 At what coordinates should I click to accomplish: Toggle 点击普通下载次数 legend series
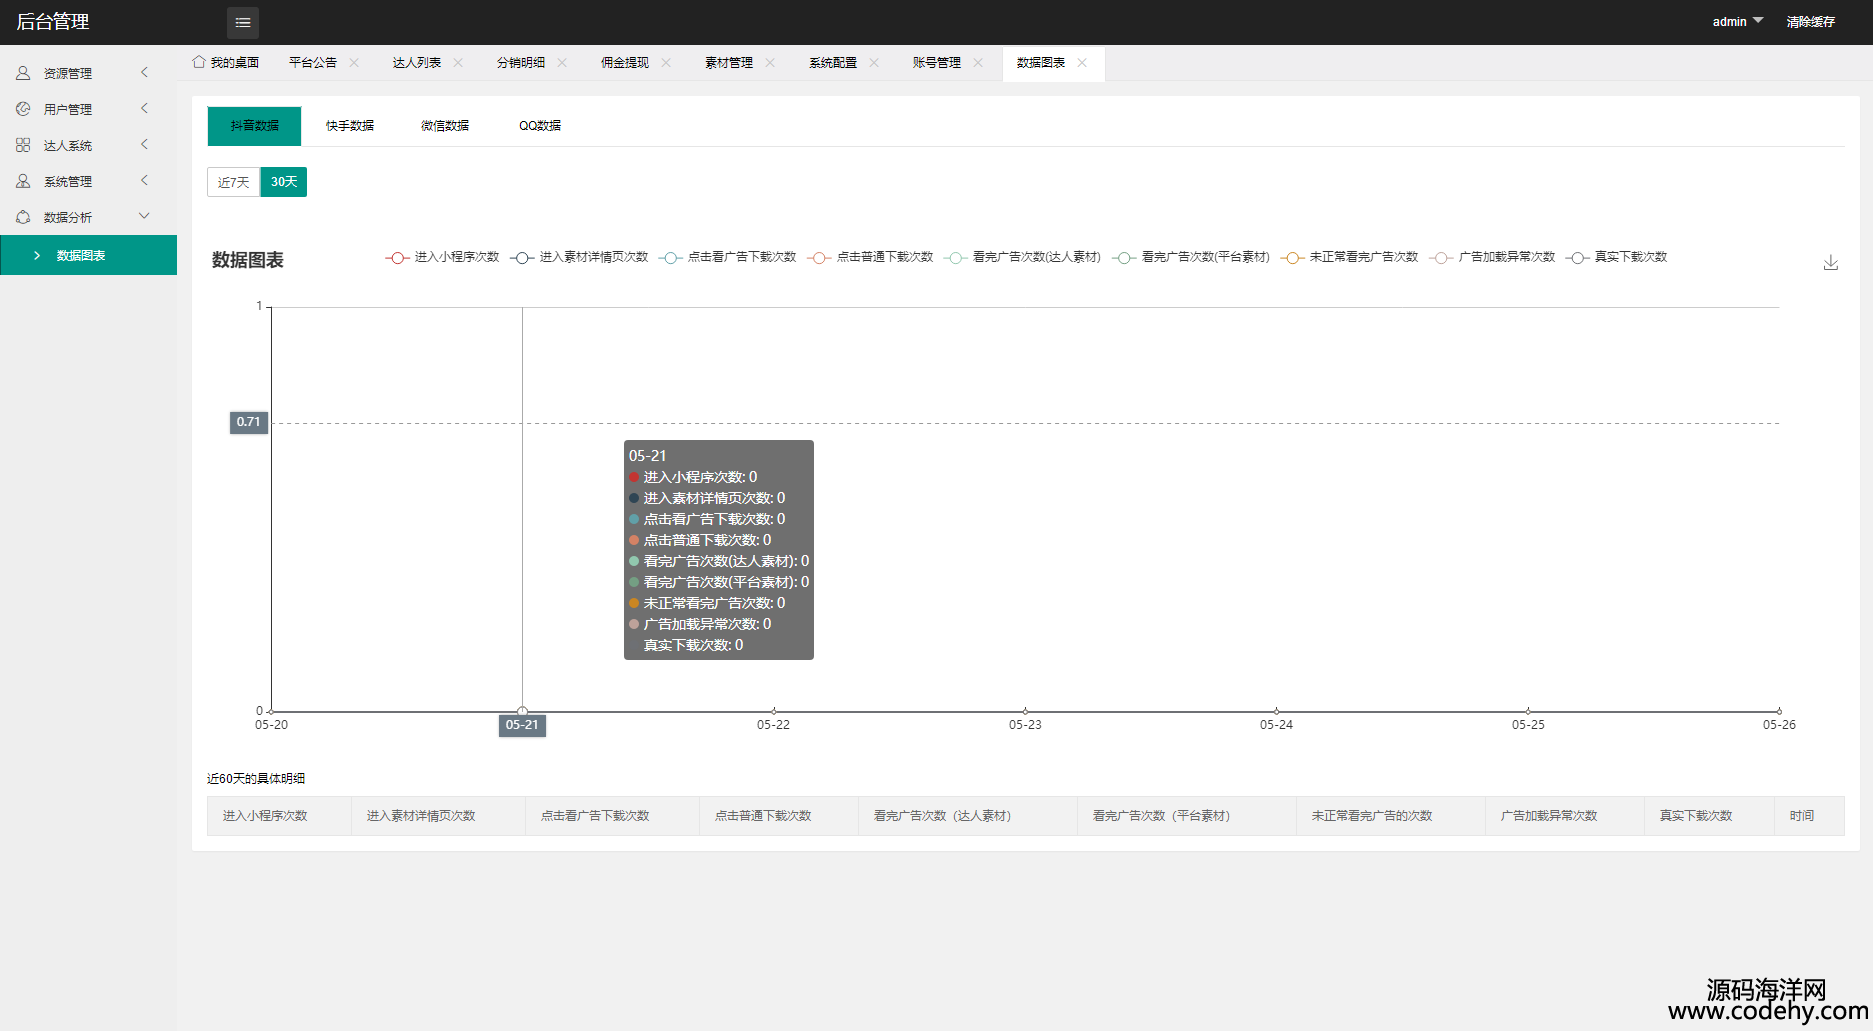tap(870, 257)
